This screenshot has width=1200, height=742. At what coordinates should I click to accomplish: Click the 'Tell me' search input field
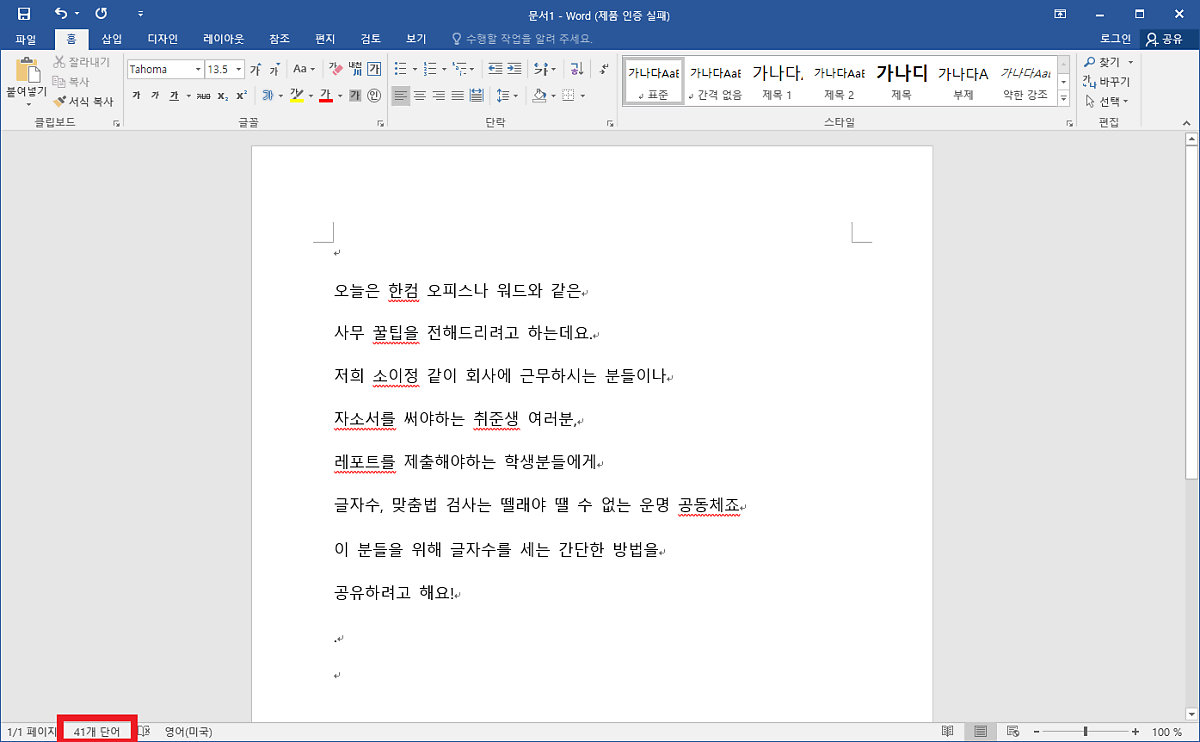pos(523,39)
